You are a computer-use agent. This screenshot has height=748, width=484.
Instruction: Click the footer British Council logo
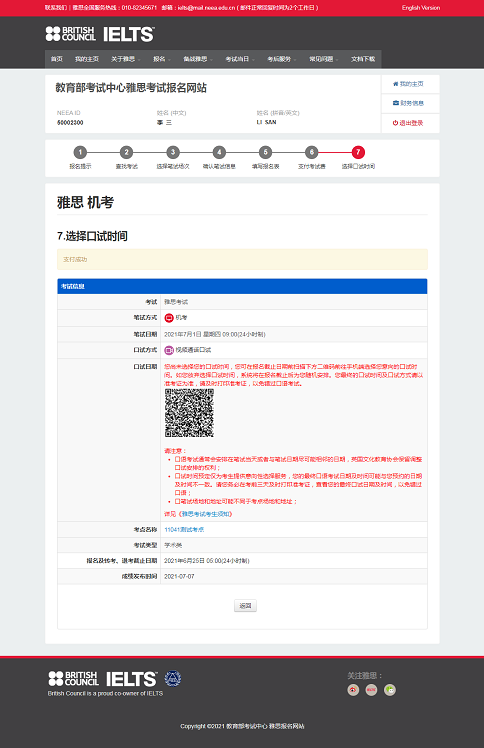coord(73,678)
